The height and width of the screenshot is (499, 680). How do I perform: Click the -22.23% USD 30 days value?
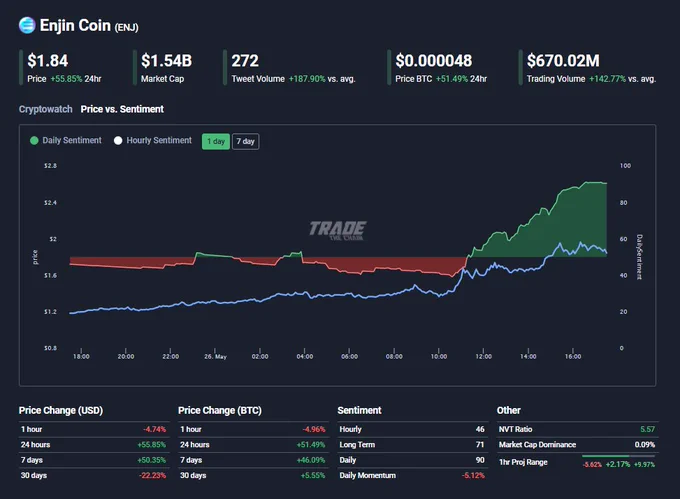pyautogui.click(x=153, y=476)
